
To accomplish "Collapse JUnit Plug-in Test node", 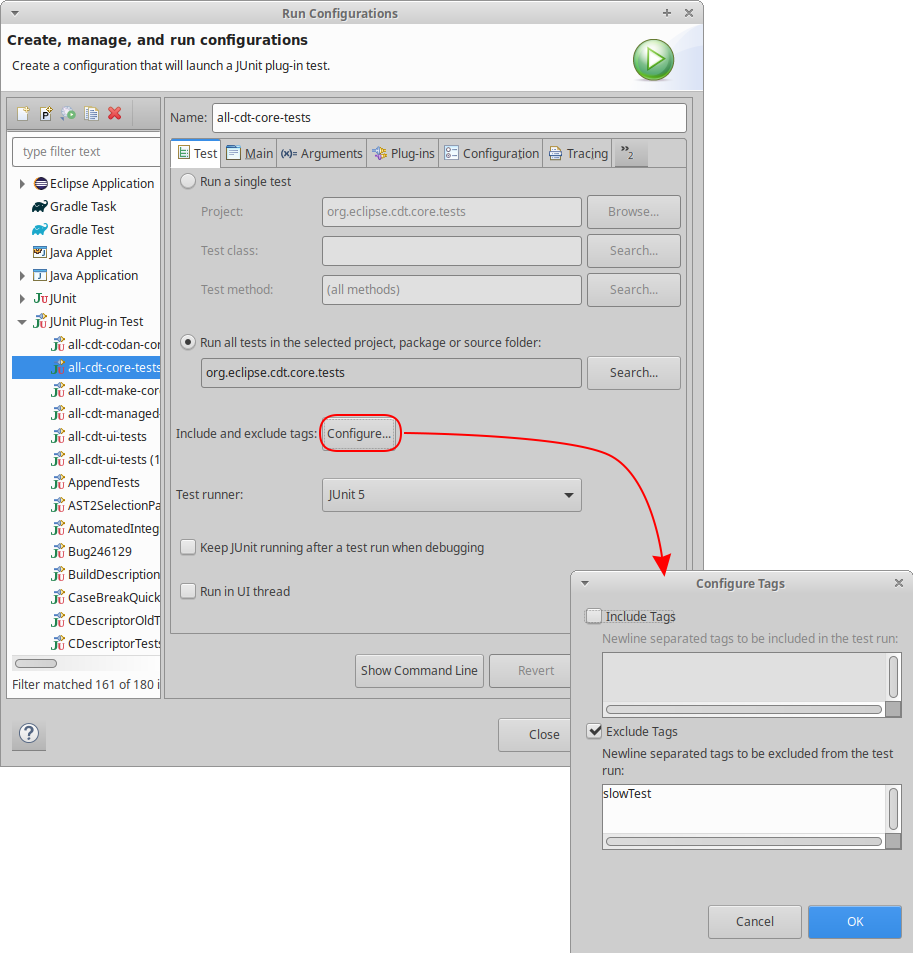I will [x=22, y=322].
